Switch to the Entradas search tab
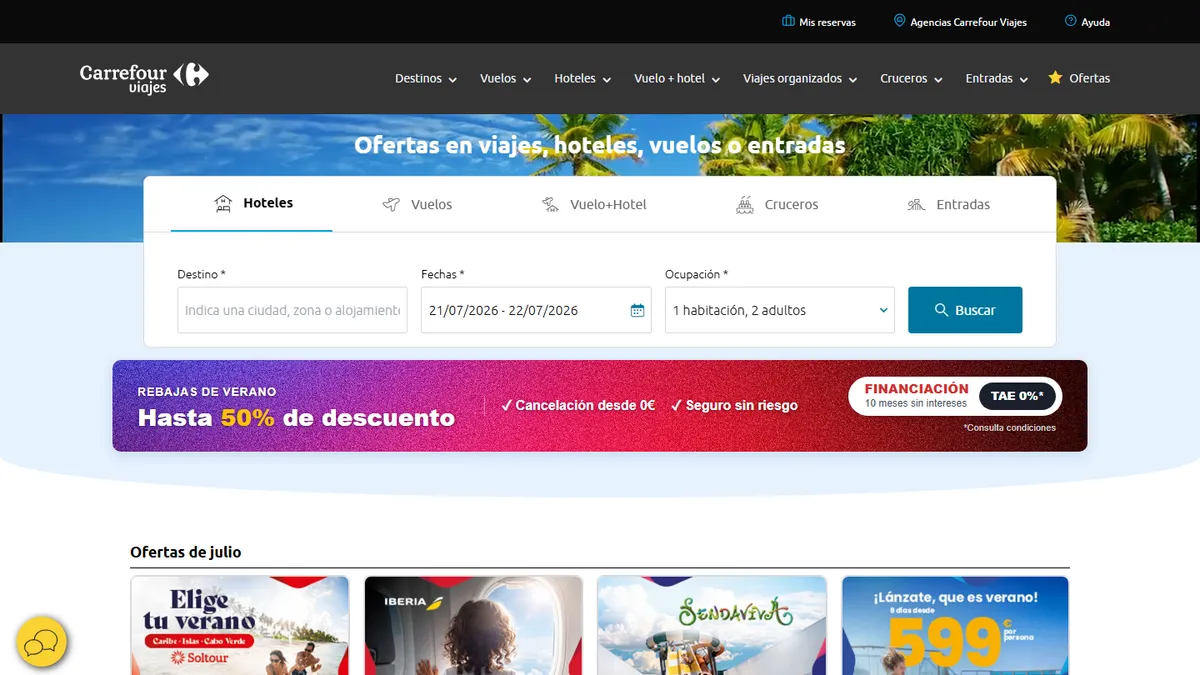Viewport: 1200px width, 675px height. pos(948,204)
